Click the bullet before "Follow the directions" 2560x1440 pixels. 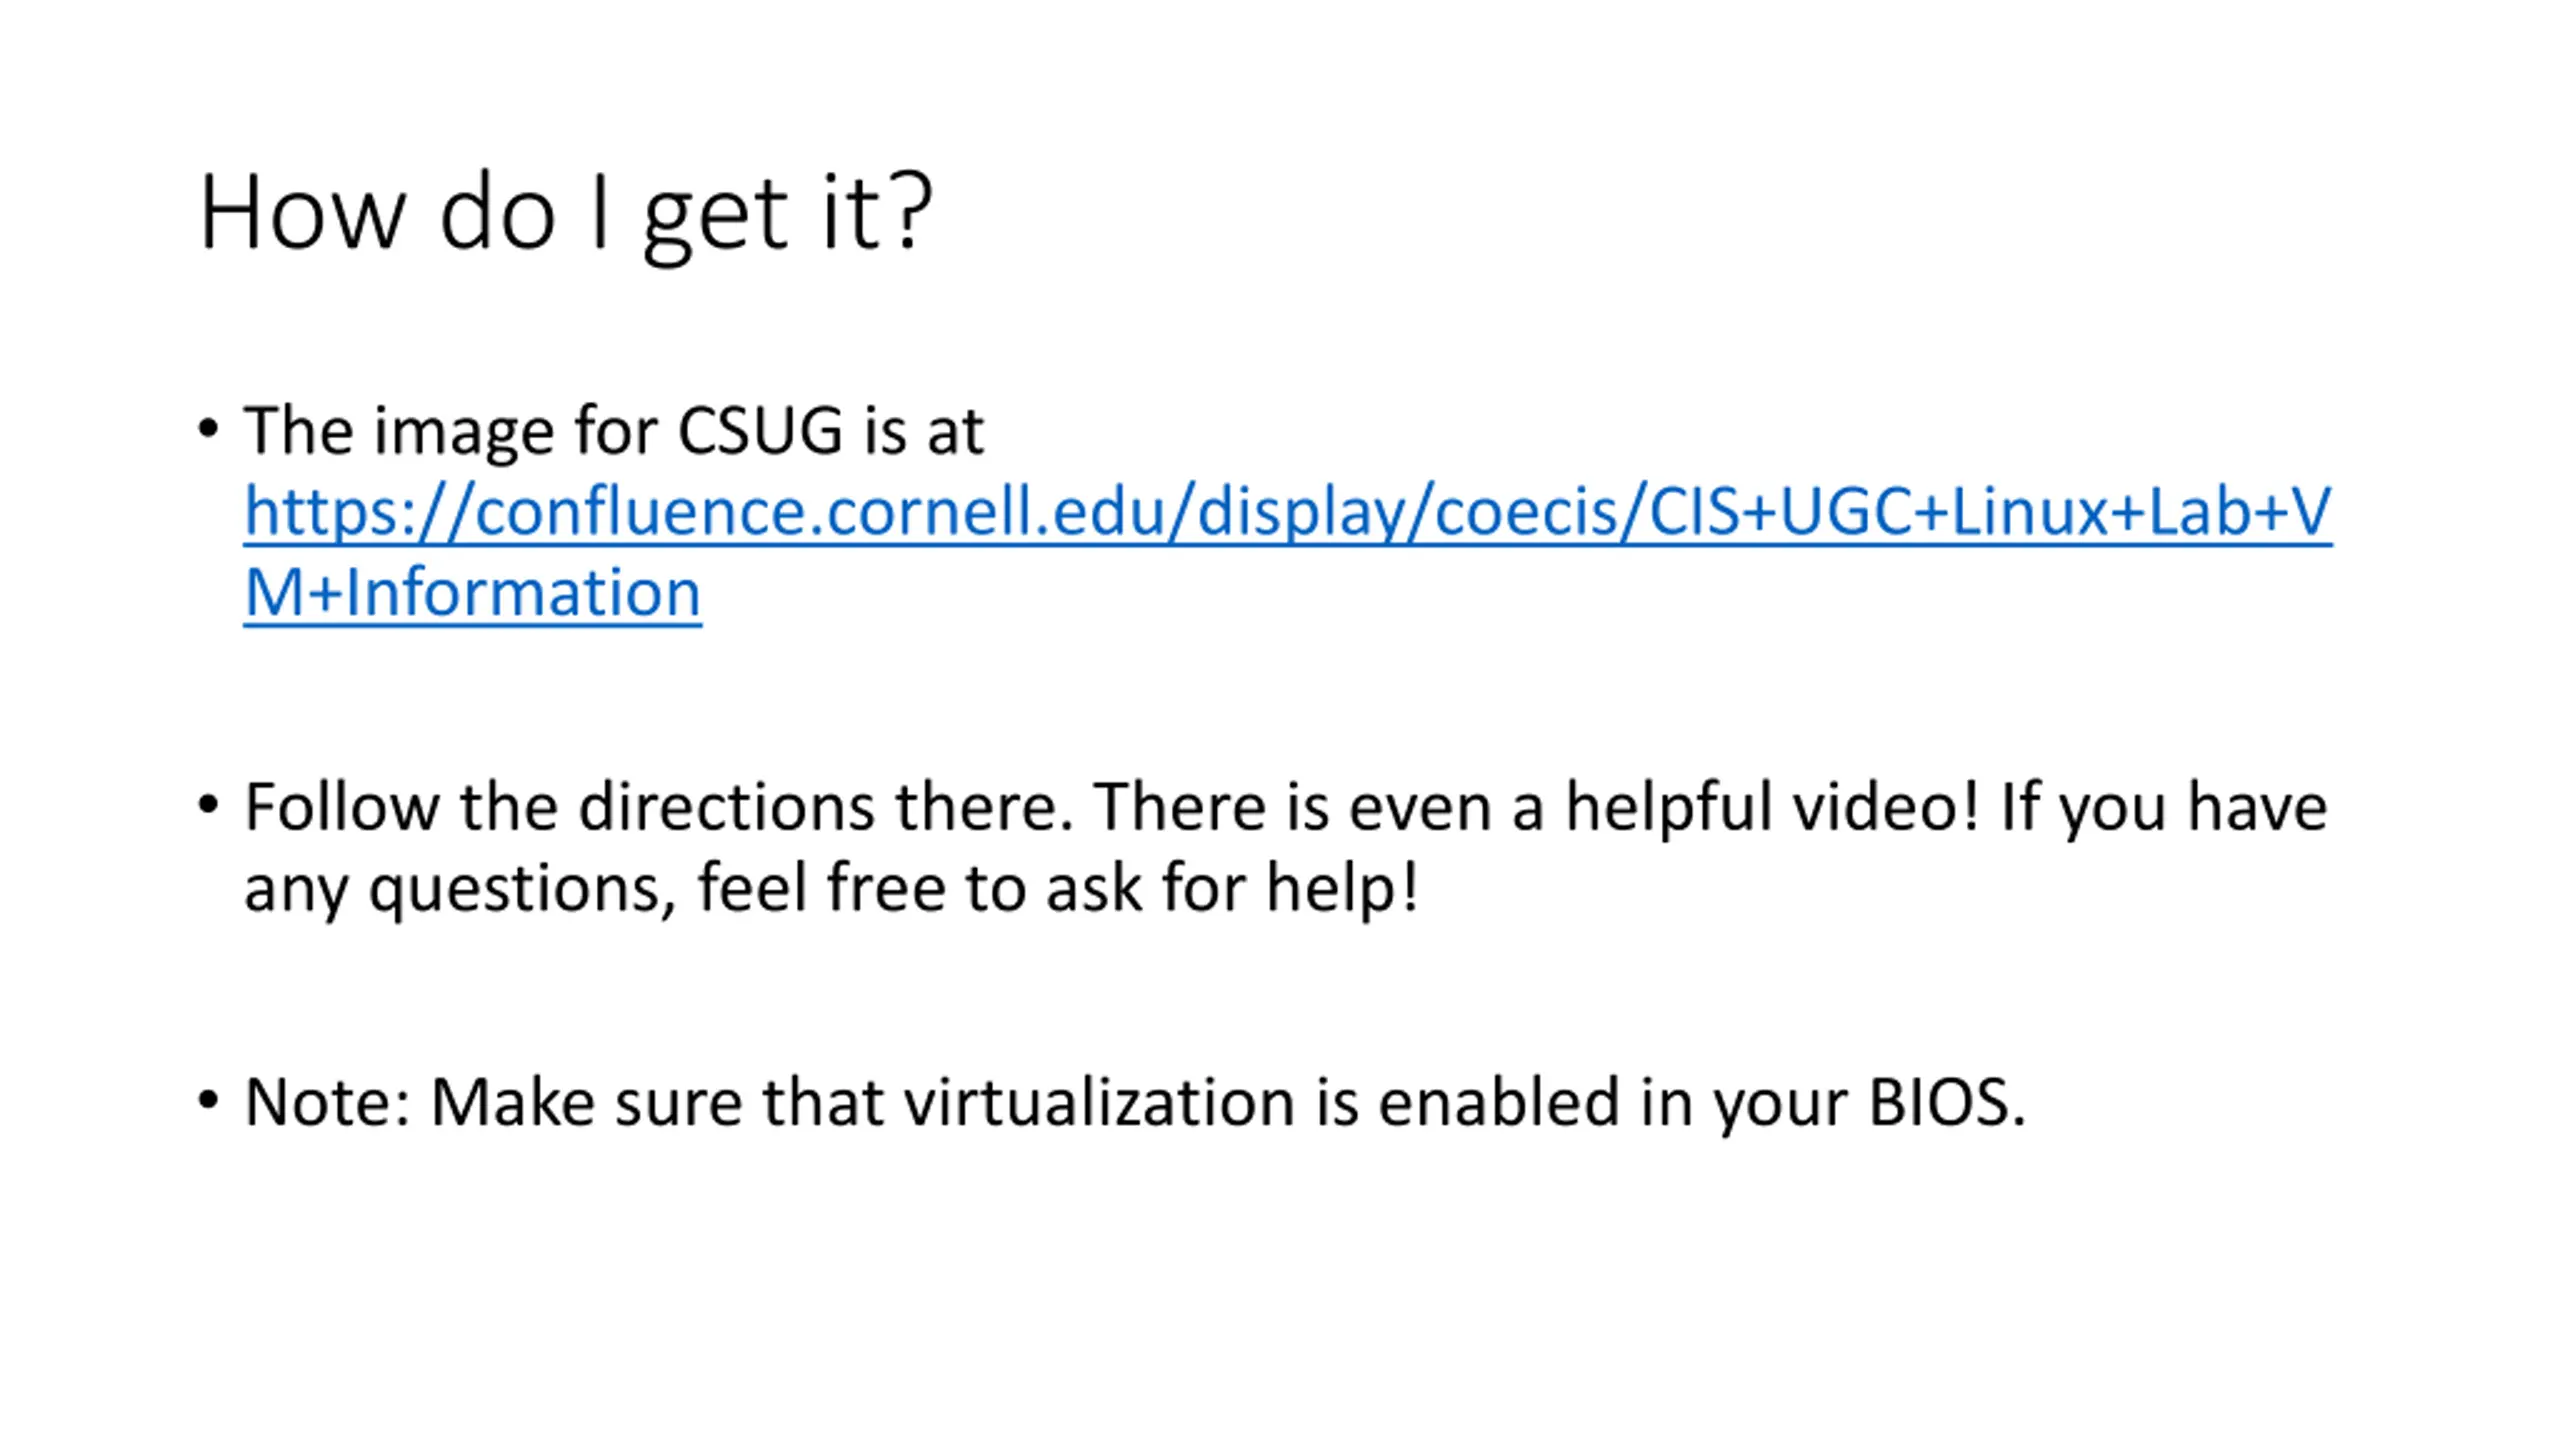pyautogui.click(x=208, y=804)
